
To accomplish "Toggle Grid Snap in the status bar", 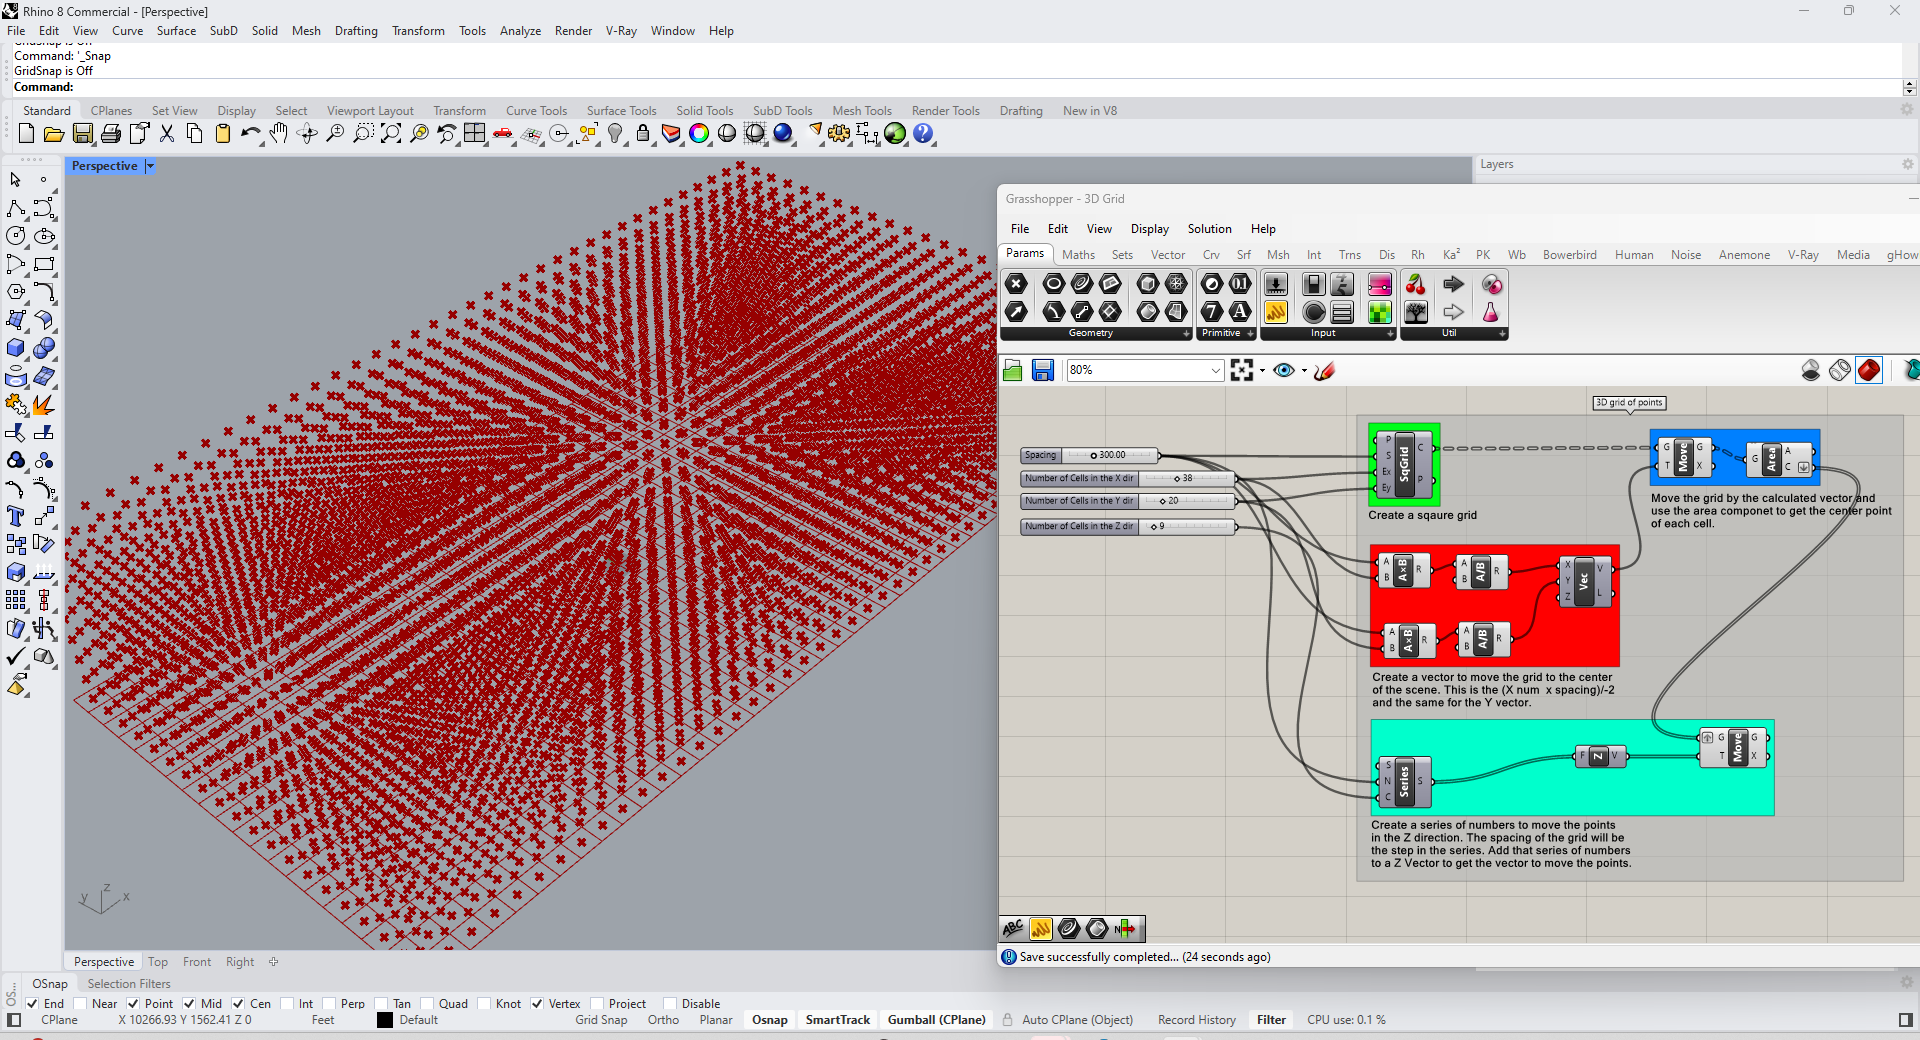I will coord(601,1020).
